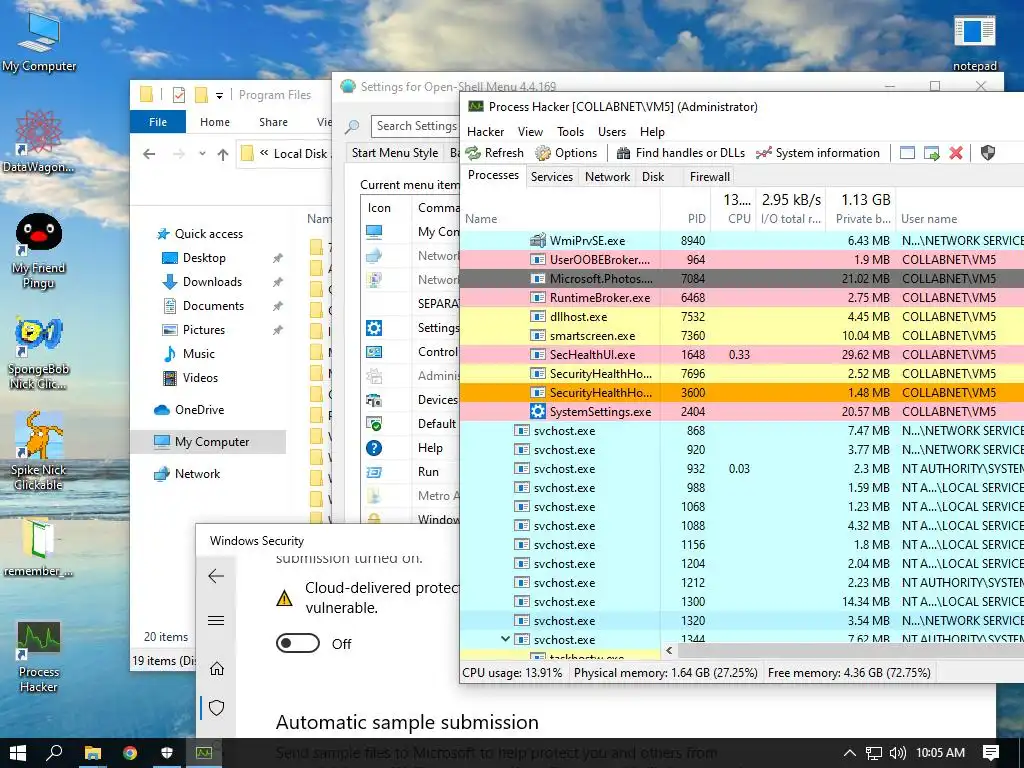Open Pictures in Explorer navigation pane
This screenshot has width=1024, height=768.
click(193, 330)
